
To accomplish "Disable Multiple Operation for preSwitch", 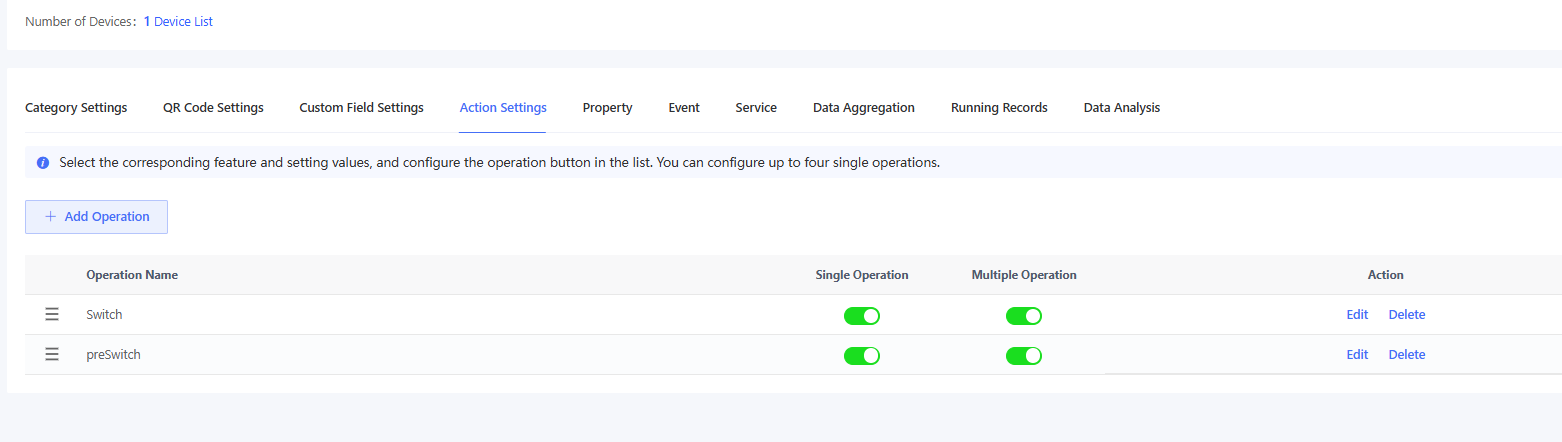I will [x=1023, y=356].
